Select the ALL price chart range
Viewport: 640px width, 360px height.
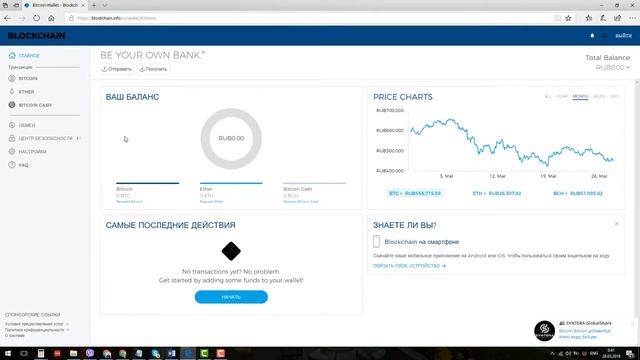pos(548,97)
